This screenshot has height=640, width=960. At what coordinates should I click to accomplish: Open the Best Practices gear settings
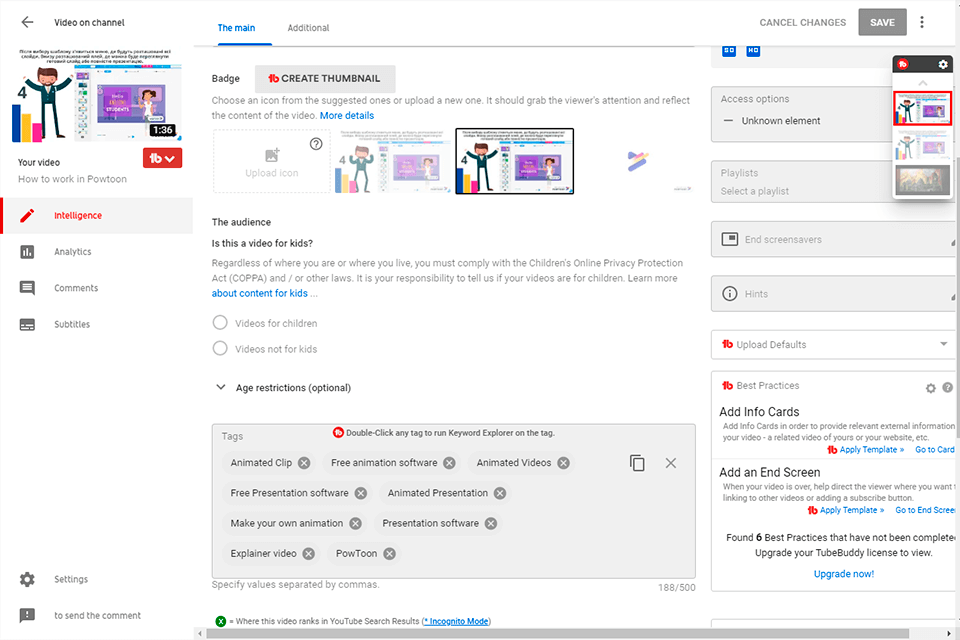(x=931, y=388)
